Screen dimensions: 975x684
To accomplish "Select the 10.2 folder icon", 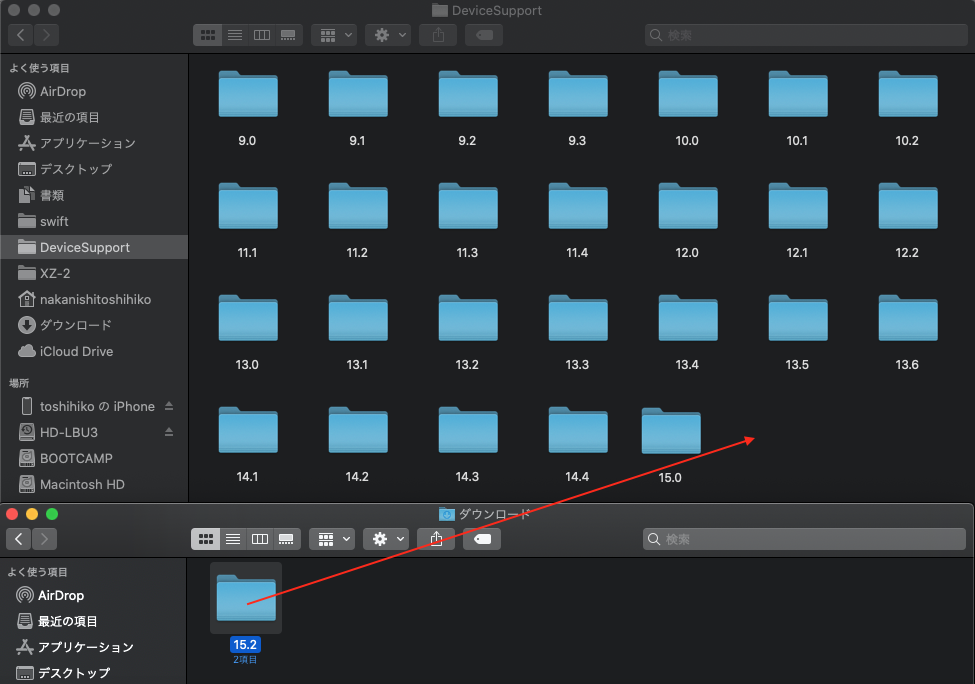I will point(908,94).
